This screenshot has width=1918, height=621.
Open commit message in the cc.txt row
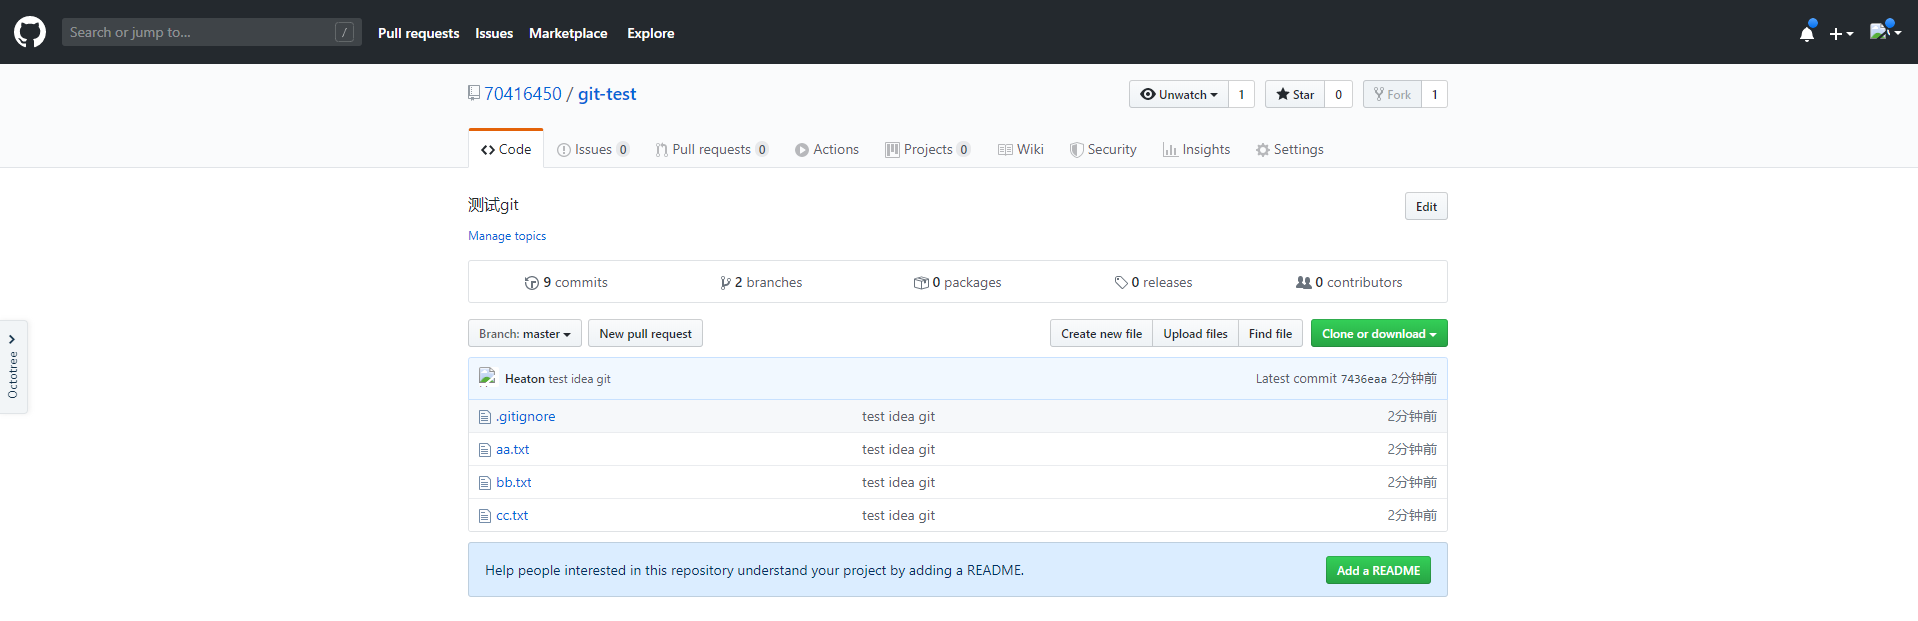pos(898,516)
